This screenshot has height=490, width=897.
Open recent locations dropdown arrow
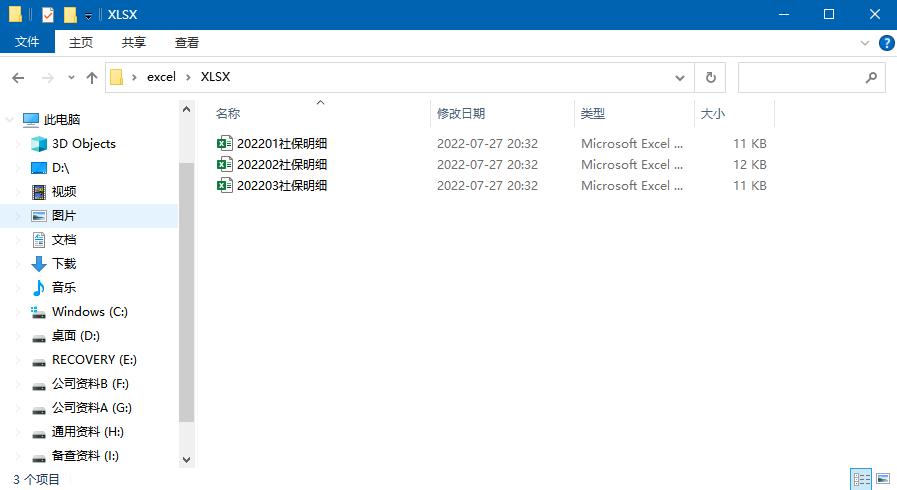point(71,78)
